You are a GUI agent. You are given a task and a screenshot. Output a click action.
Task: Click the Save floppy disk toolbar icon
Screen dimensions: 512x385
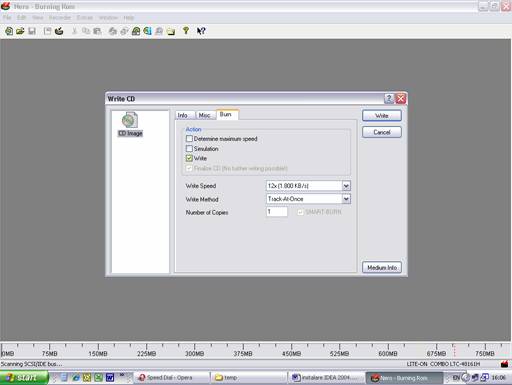pyautogui.click(x=32, y=31)
